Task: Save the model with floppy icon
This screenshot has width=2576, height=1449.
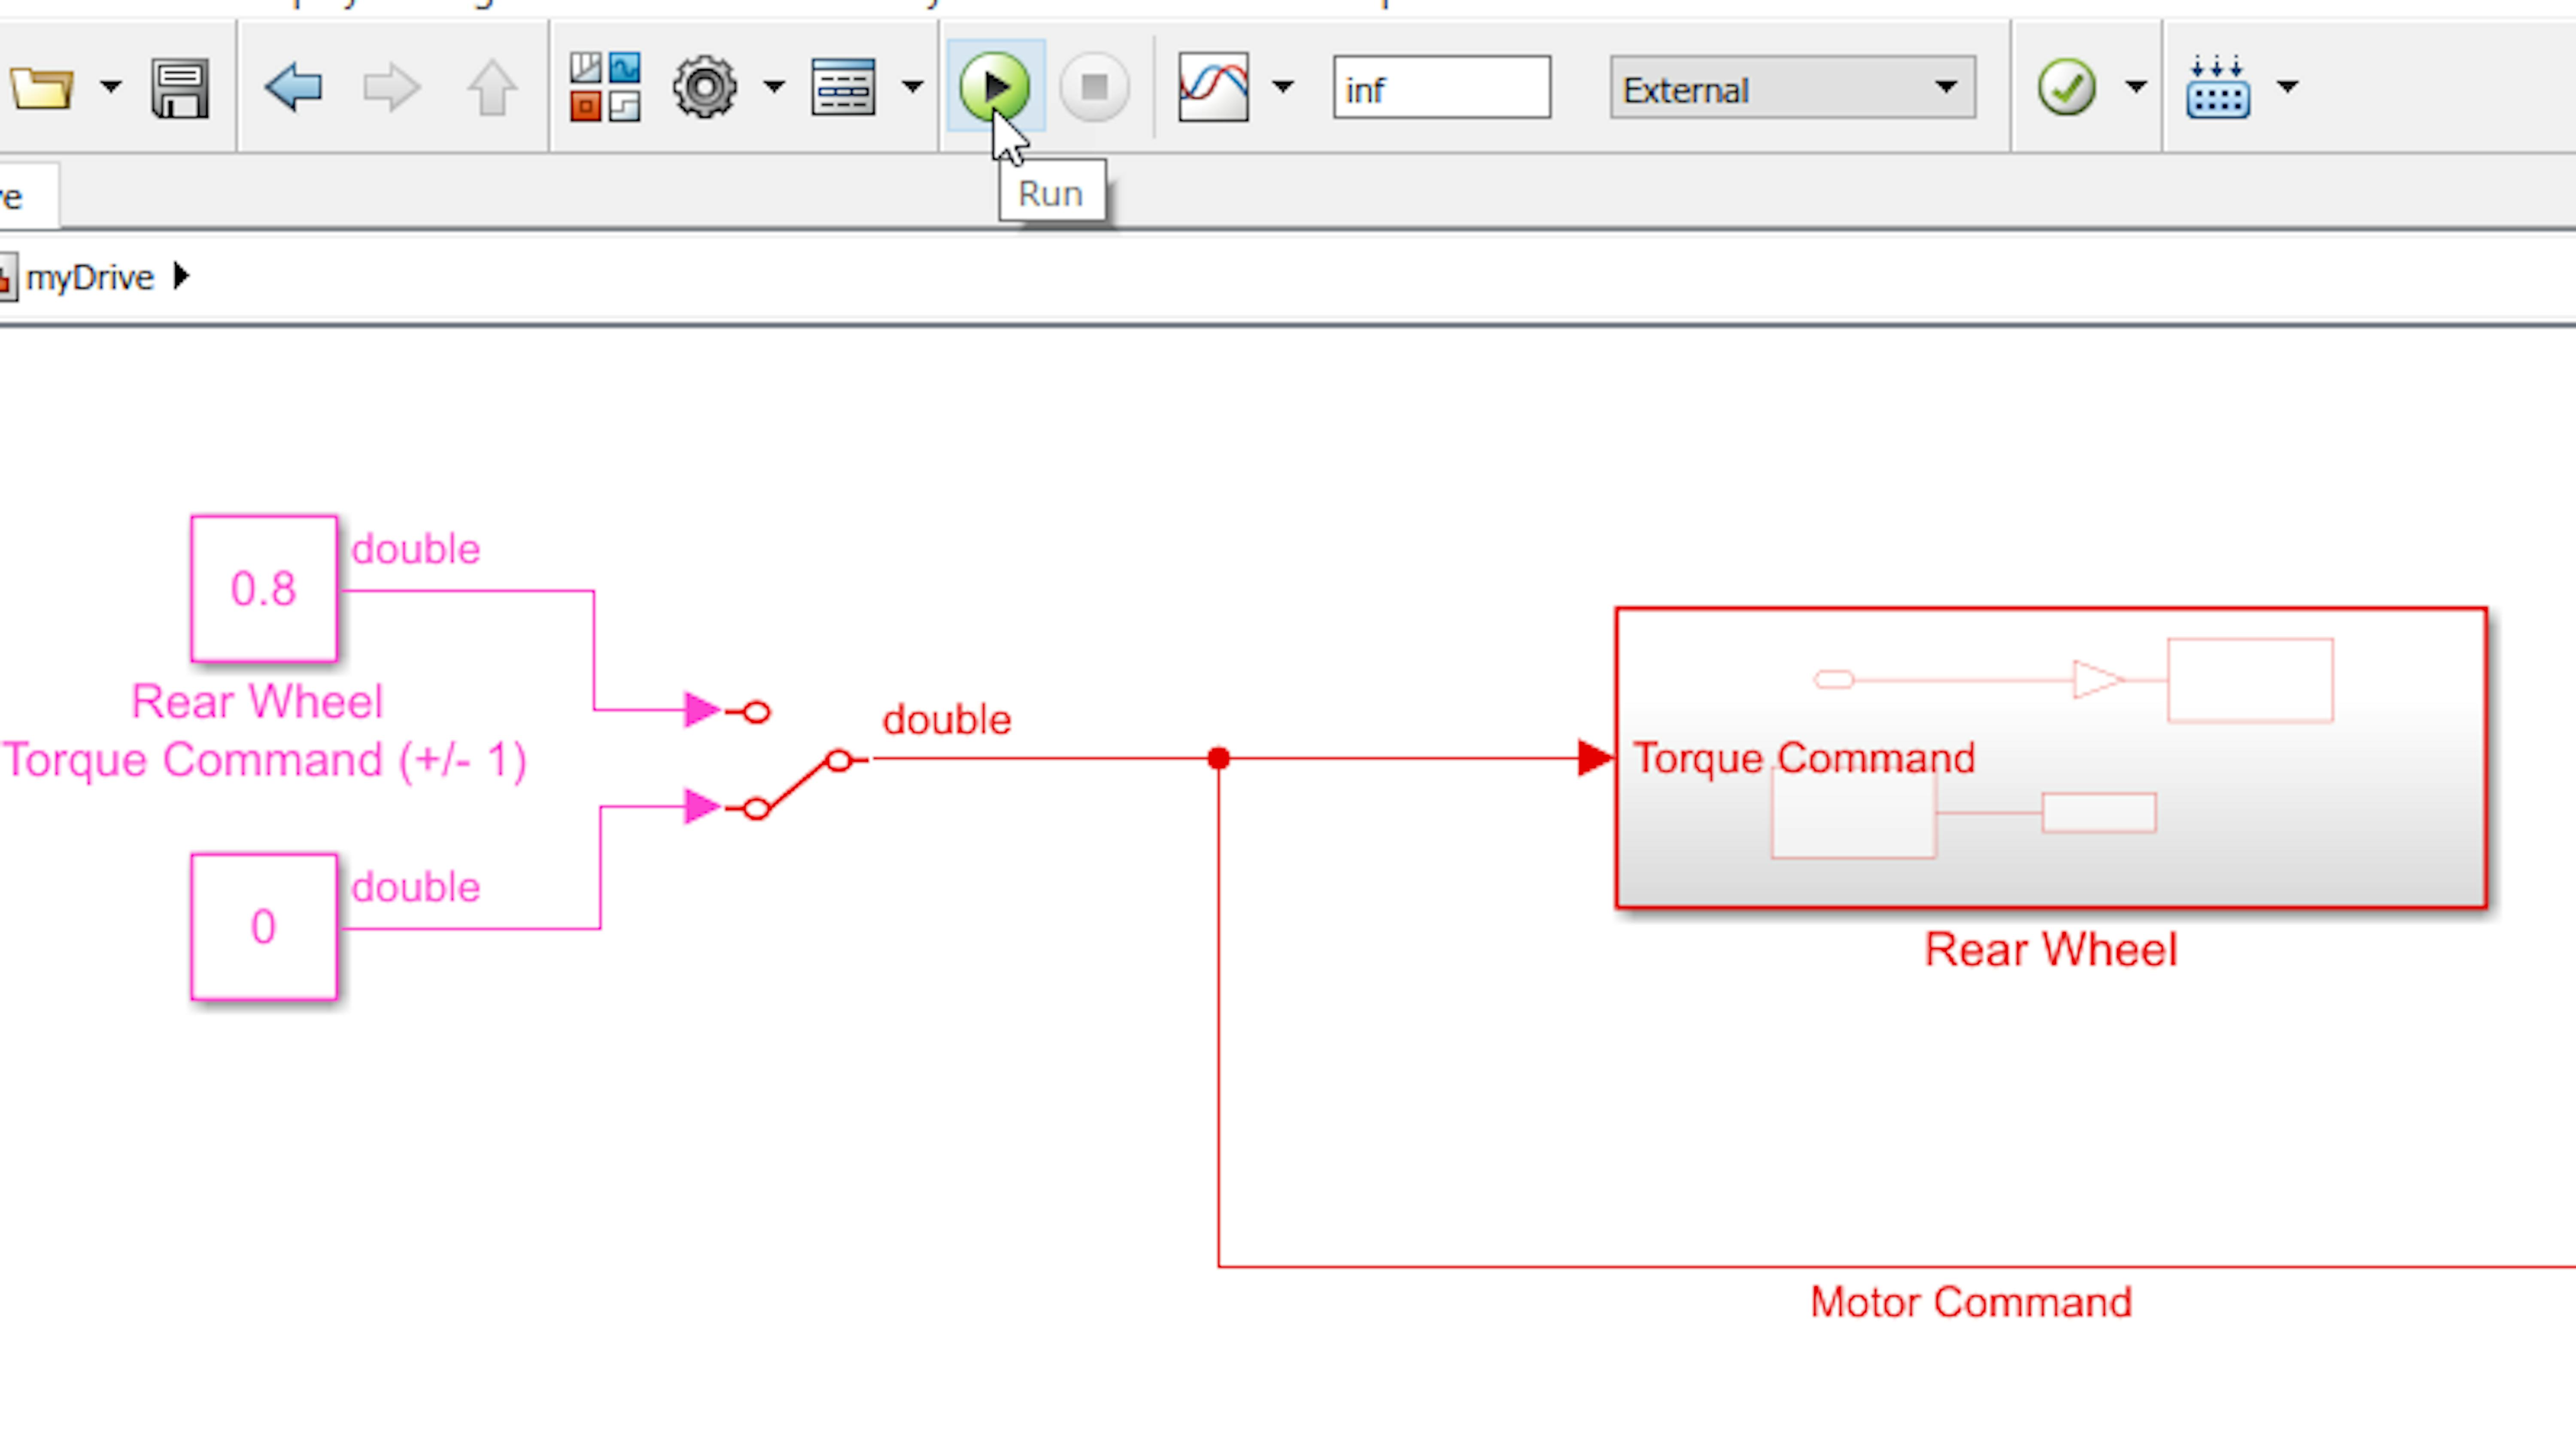Action: point(180,88)
